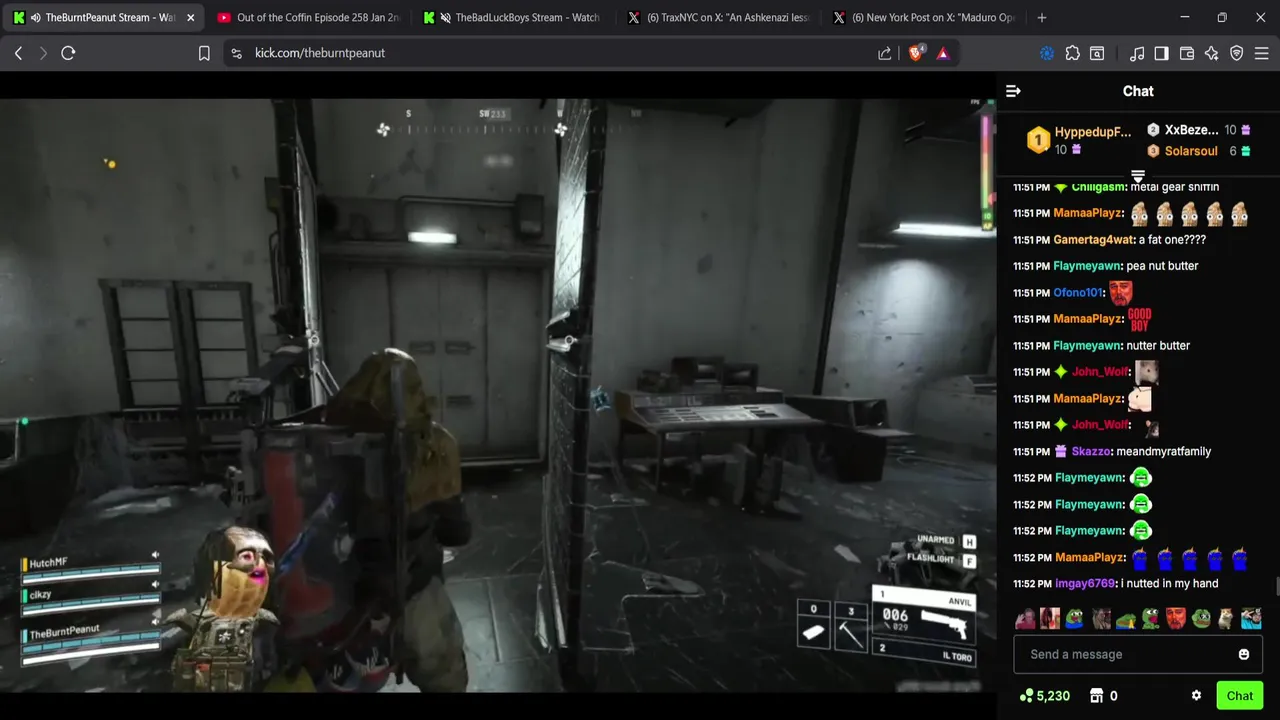Click the 'nutter butter' chat message
The width and height of the screenshot is (1280, 720).
1158,346
